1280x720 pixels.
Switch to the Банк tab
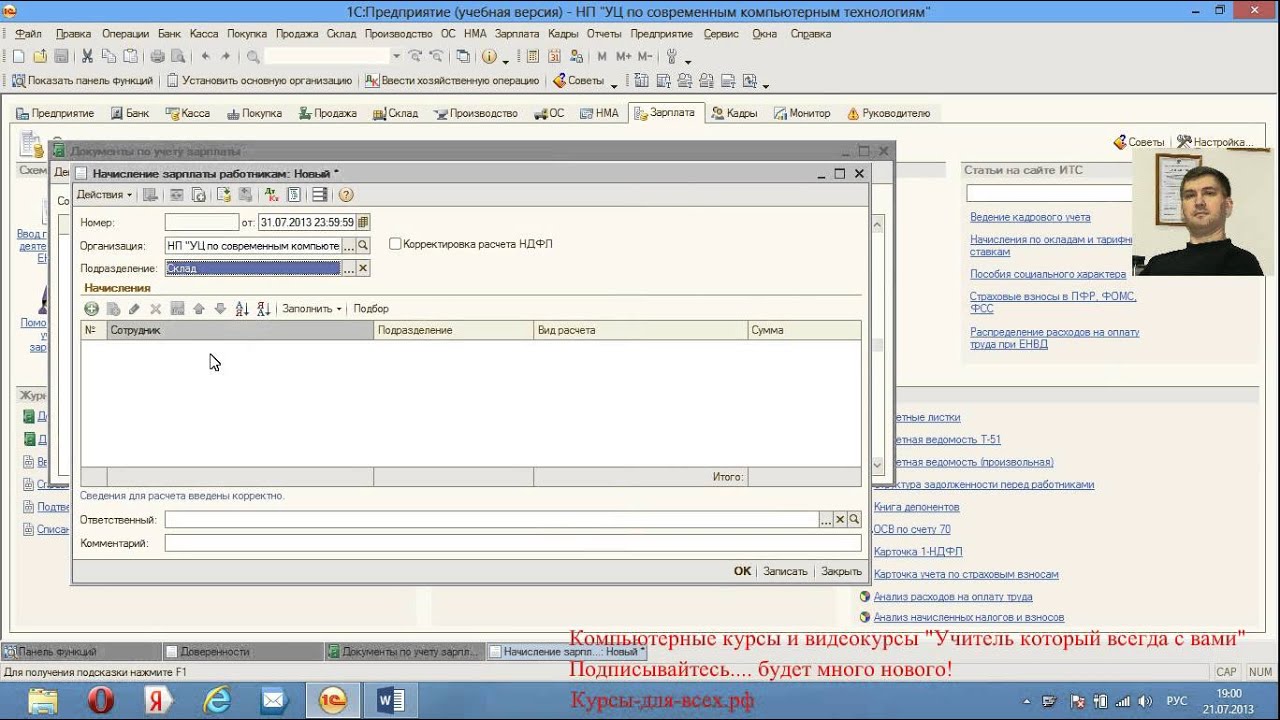click(x=129, y=113)
